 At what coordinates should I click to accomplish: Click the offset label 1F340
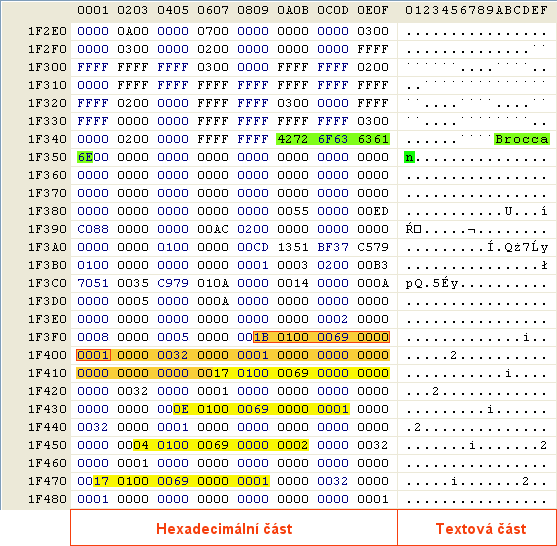point(47,139)
